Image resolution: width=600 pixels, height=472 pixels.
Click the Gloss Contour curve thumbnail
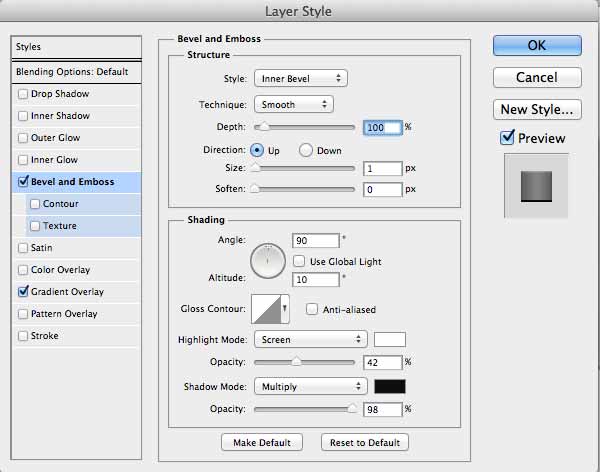pyautogui.click(x=266, y=309)
